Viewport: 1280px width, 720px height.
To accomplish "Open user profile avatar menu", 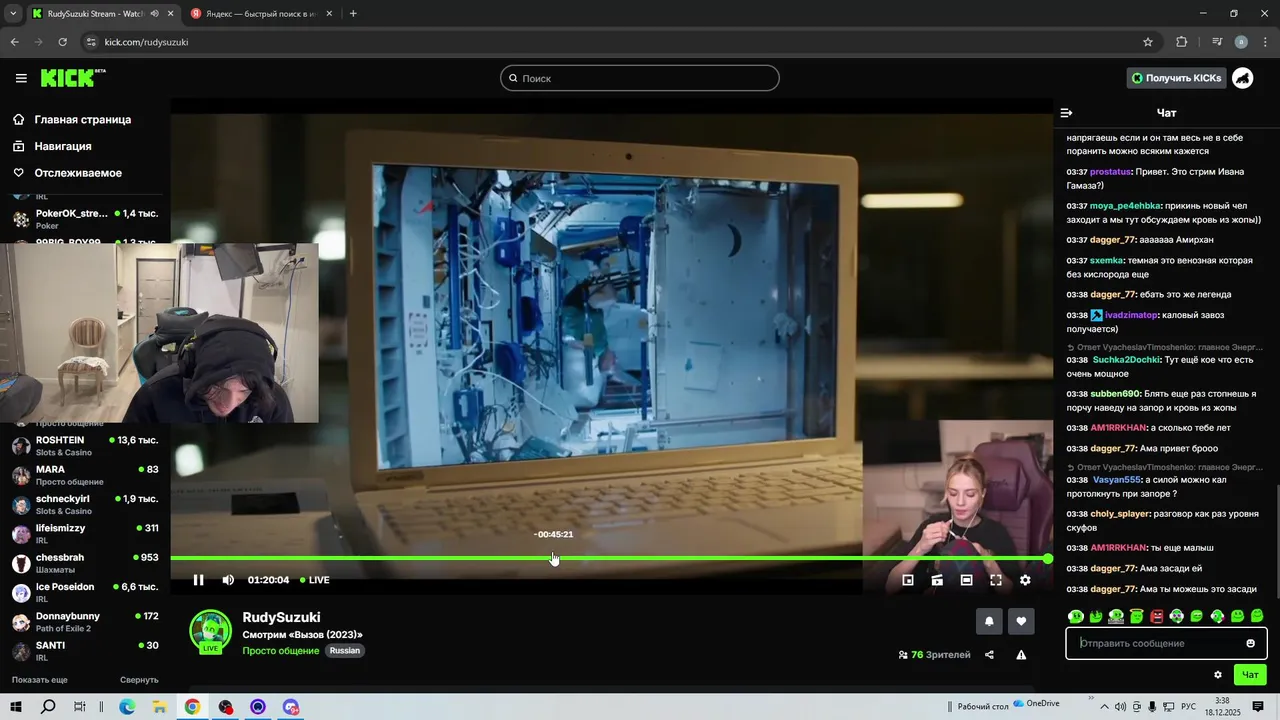I will pyautogui.click(x=1243, y=78).
